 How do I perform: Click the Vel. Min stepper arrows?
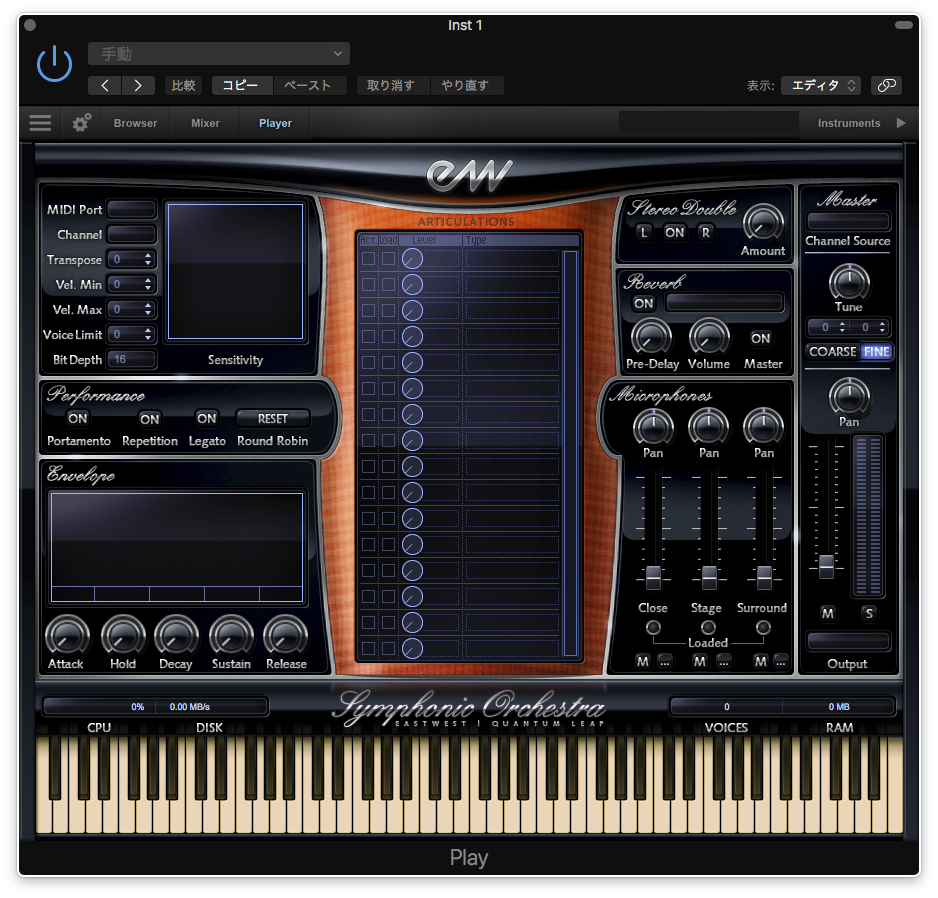(148, 285)
